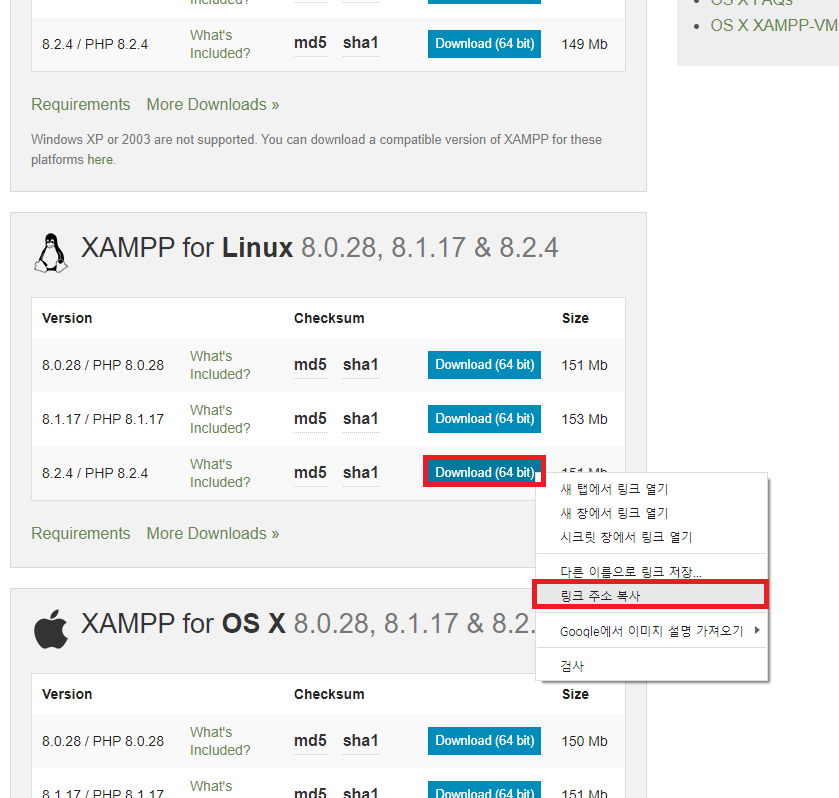Screen dimensions: 839x798
Task: Open What's Included for Linux 8.2.4
Action: point(220,473)
